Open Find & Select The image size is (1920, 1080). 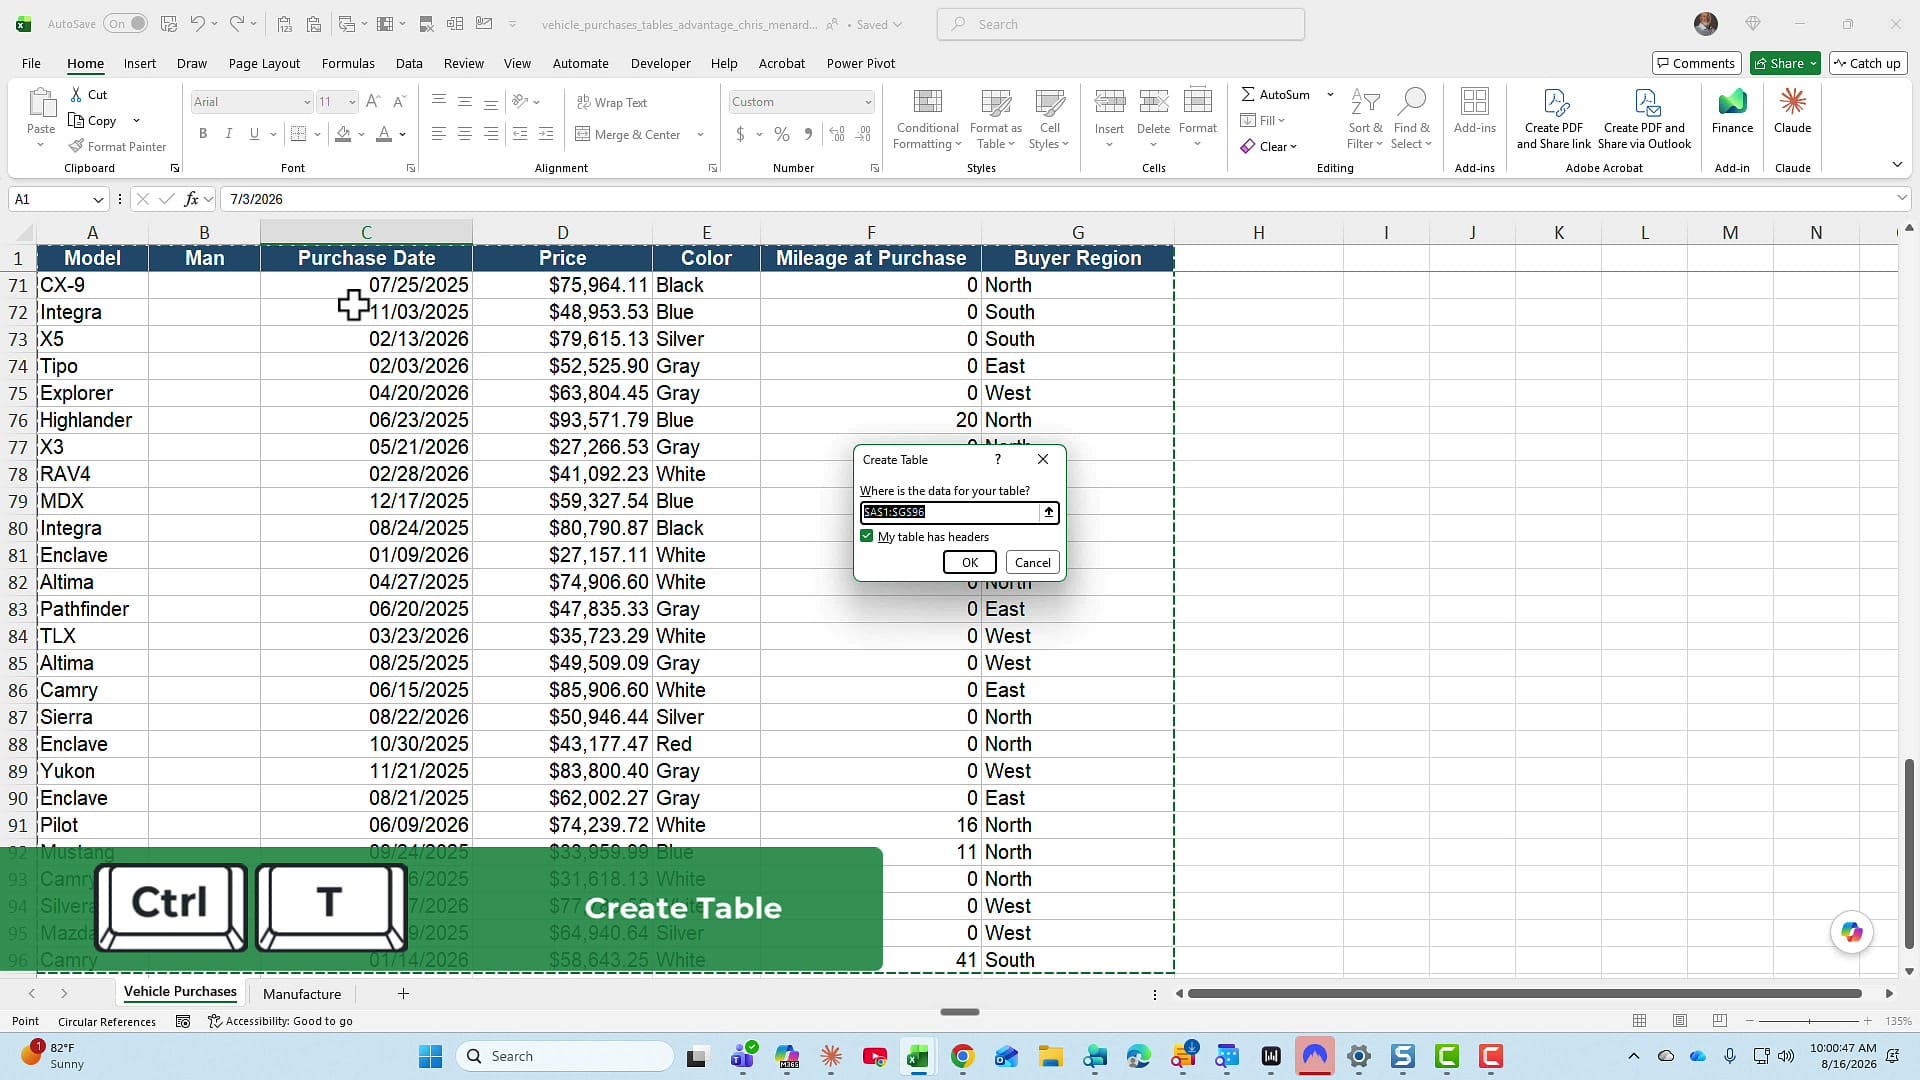[1412, 120]
